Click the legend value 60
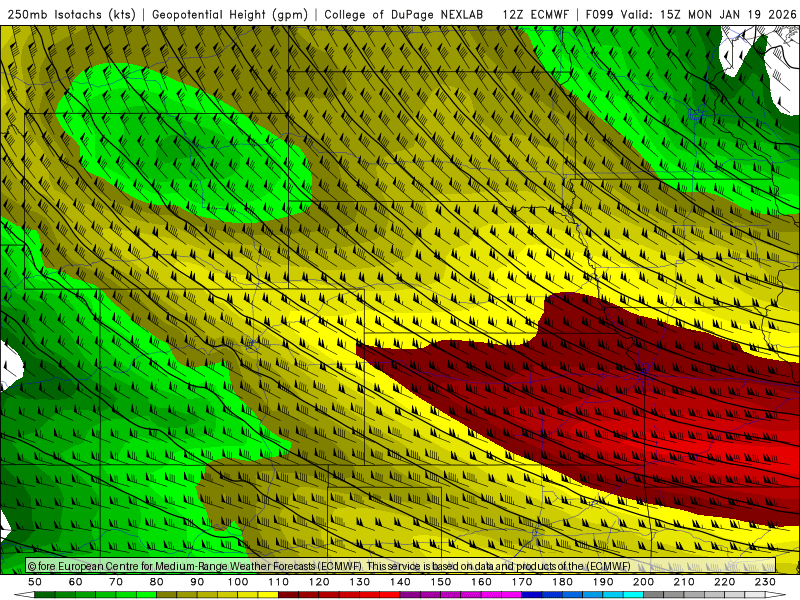This screenshot has width=800, height=600. (x=75, y=582)
